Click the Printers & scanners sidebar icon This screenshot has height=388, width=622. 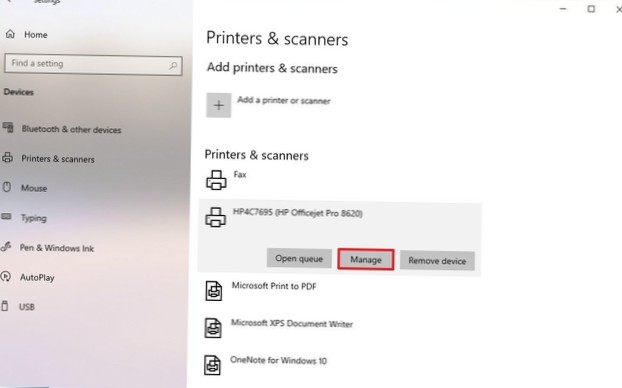tap(7, 158)
